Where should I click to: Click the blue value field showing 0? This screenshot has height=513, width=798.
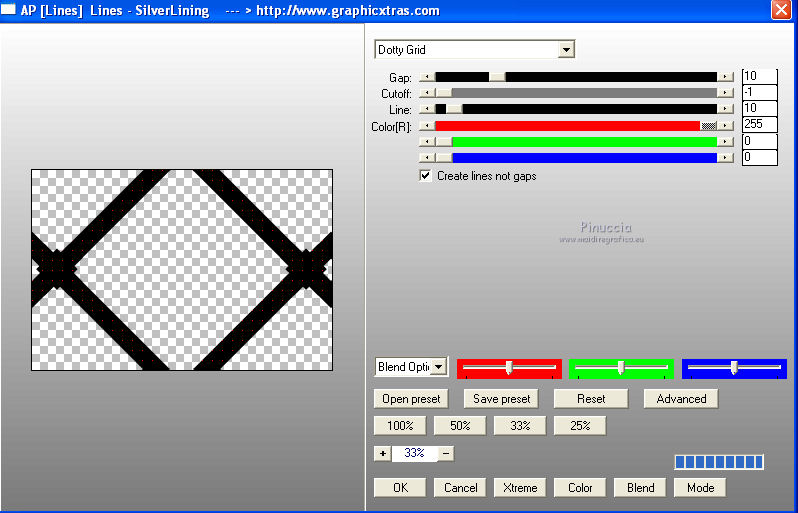pos(759,157)
